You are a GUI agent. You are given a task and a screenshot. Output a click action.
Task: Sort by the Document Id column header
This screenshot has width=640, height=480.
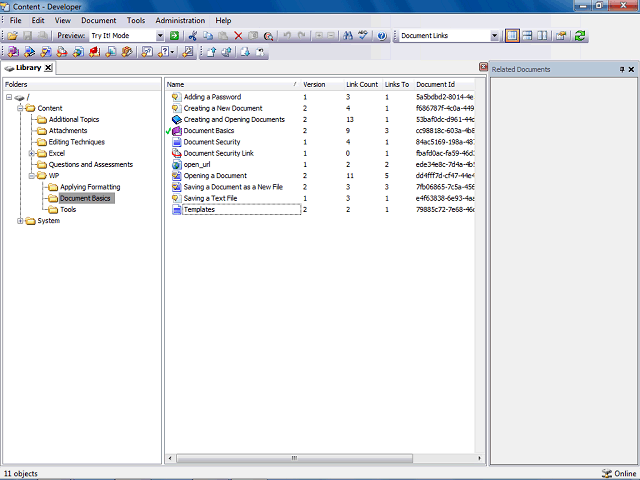pyautogui.click(x=444, y=84)
